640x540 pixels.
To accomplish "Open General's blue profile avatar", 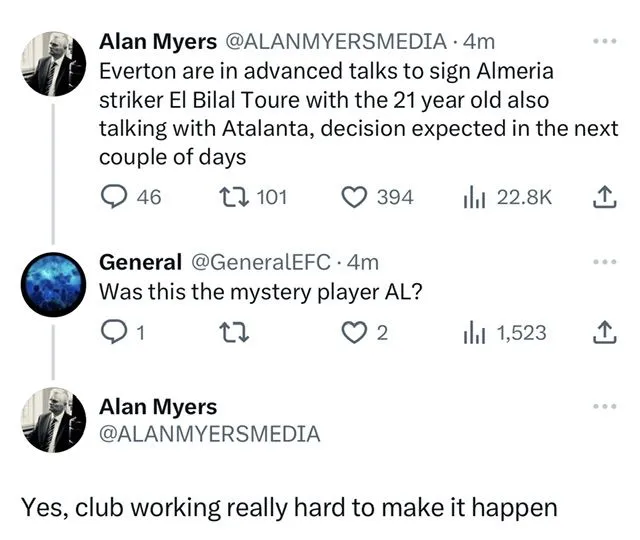I will point(53,282).
